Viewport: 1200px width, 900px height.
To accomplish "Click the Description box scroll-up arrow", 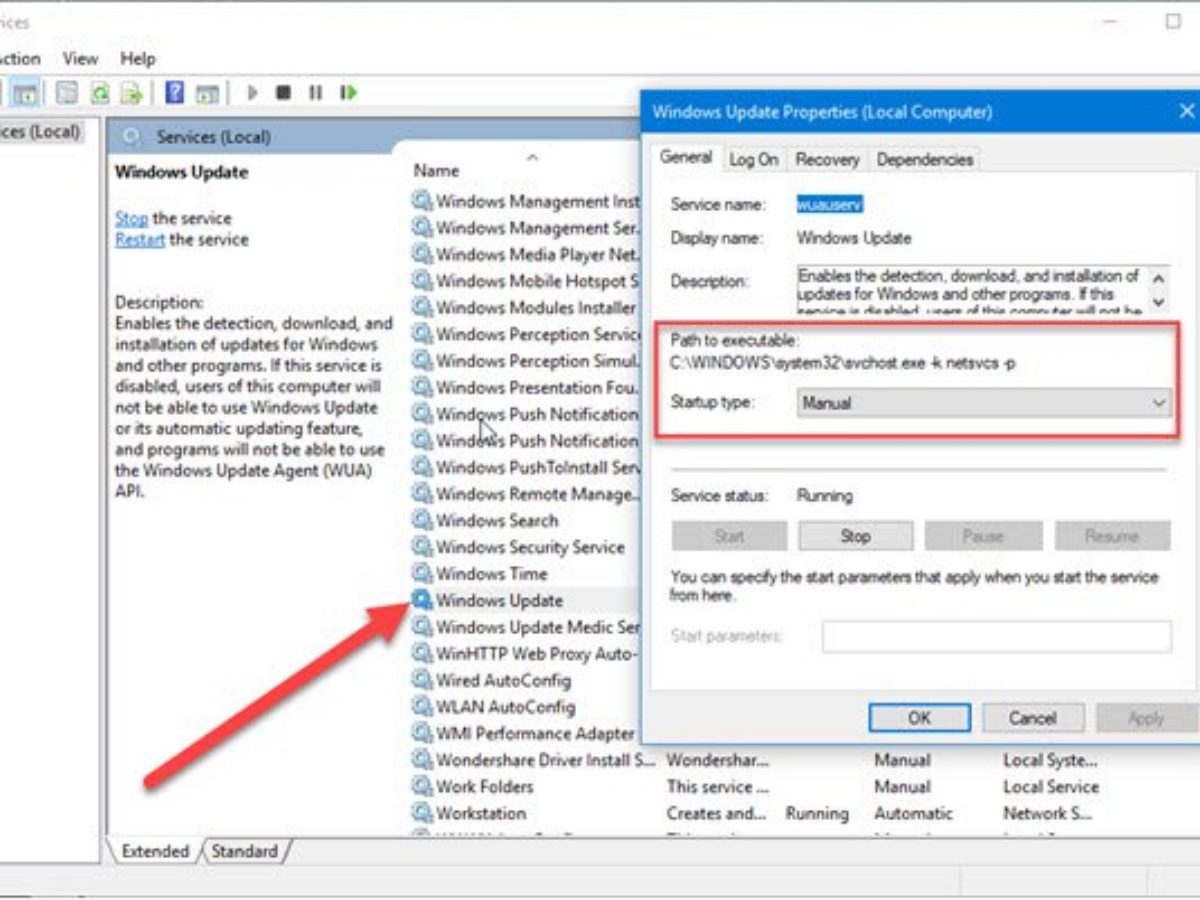I will pyautogui.click(x=1159, y=279).
